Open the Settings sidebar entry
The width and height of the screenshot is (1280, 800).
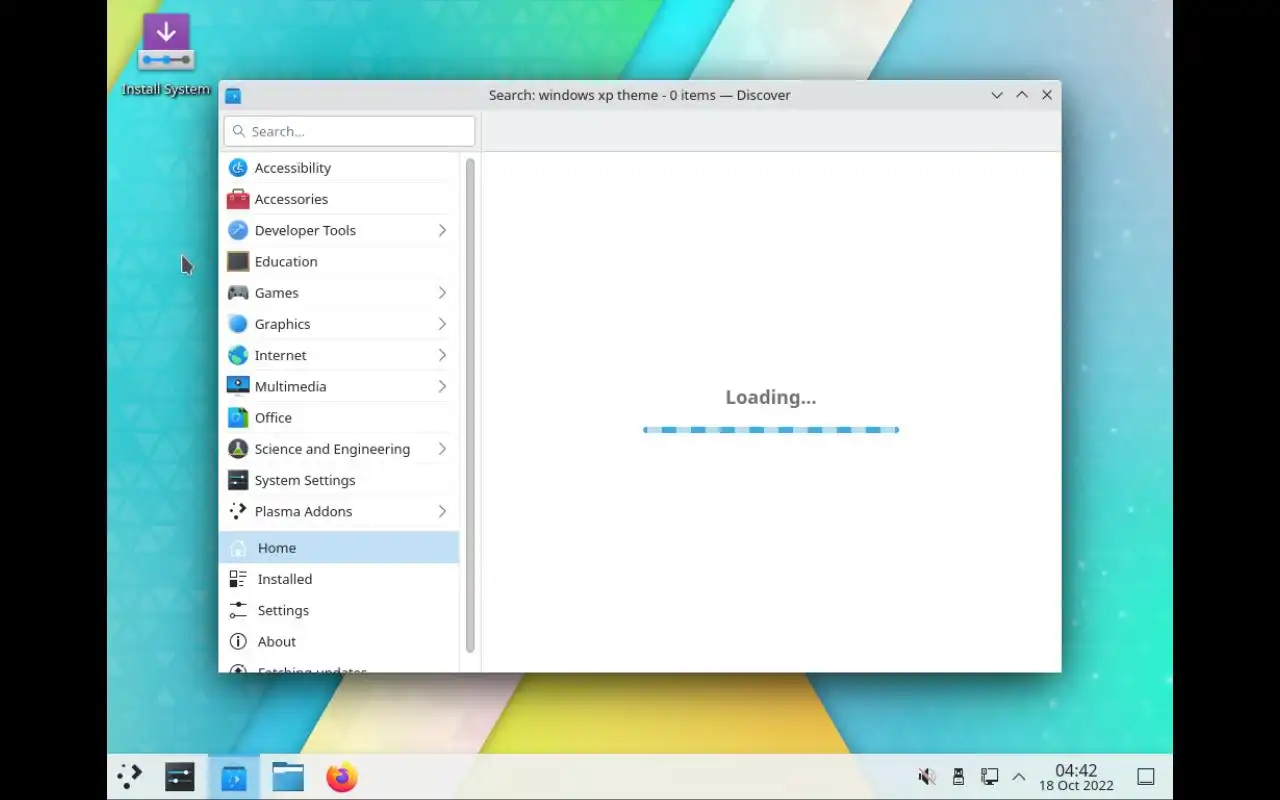pyautogui.click(x=339, y=610)
